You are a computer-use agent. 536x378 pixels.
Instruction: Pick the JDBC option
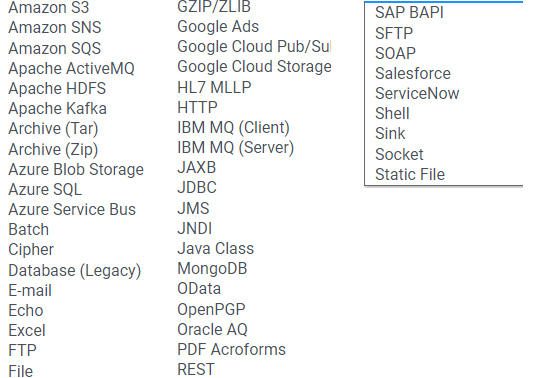click(197, 188)
